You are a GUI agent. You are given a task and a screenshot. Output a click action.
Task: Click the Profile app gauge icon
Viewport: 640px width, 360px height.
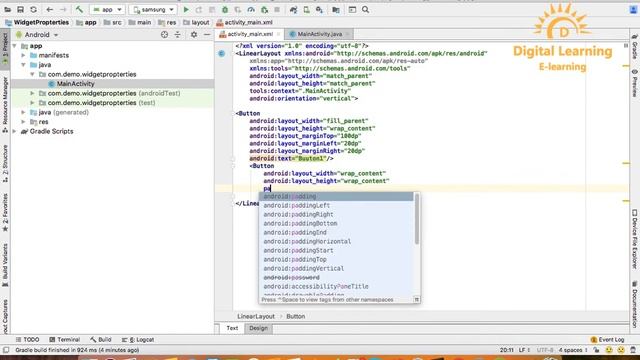pos(251,9)
